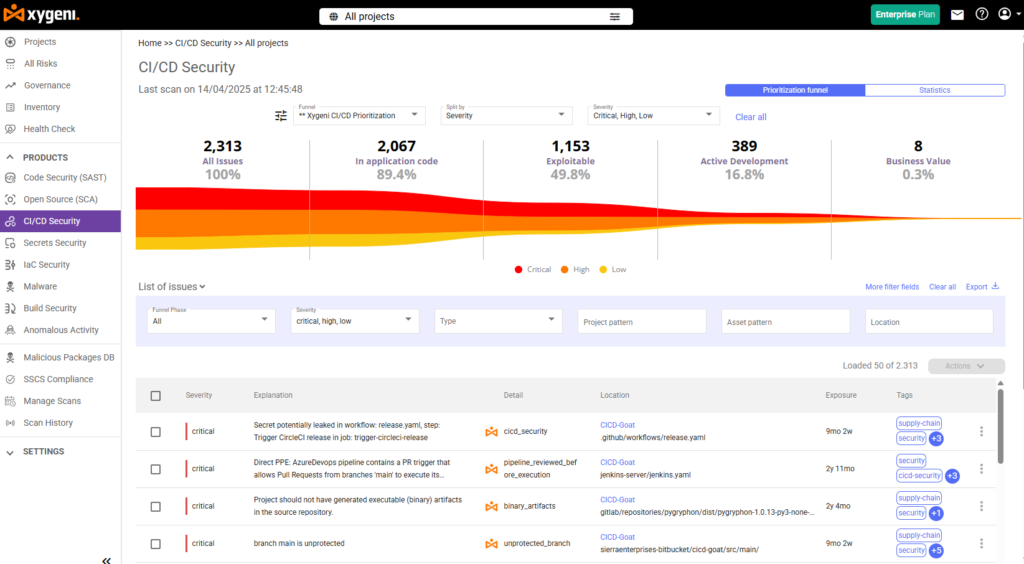Click the Projects sidebar icon
Viewport: 1024px width, 564px height.
click(10, 42)
